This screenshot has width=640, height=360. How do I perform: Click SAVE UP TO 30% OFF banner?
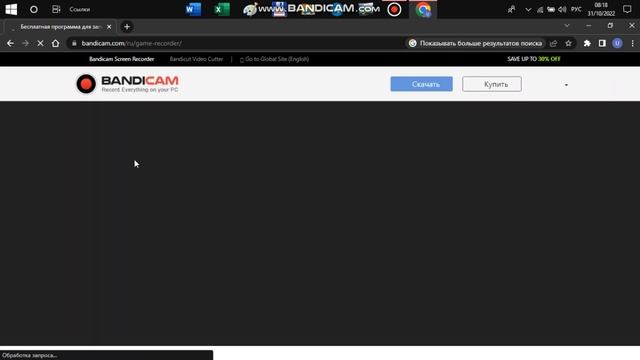pos(534,59)
